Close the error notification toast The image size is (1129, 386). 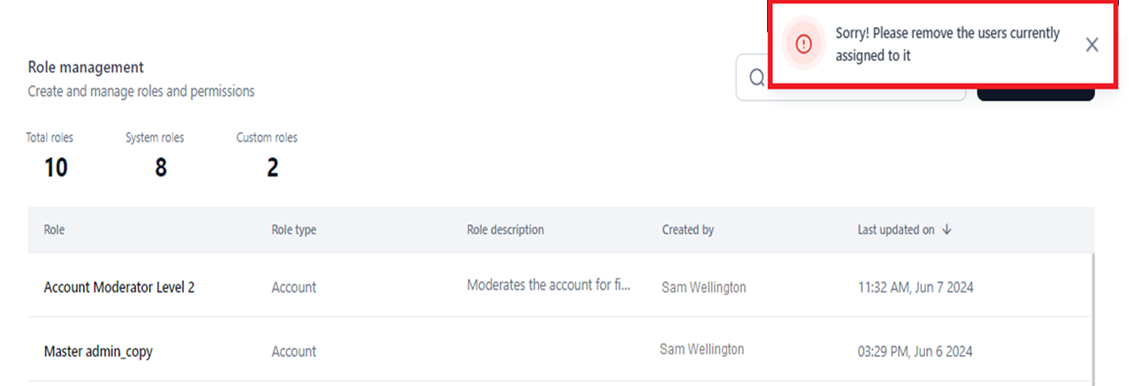(x=1092, y=45)
